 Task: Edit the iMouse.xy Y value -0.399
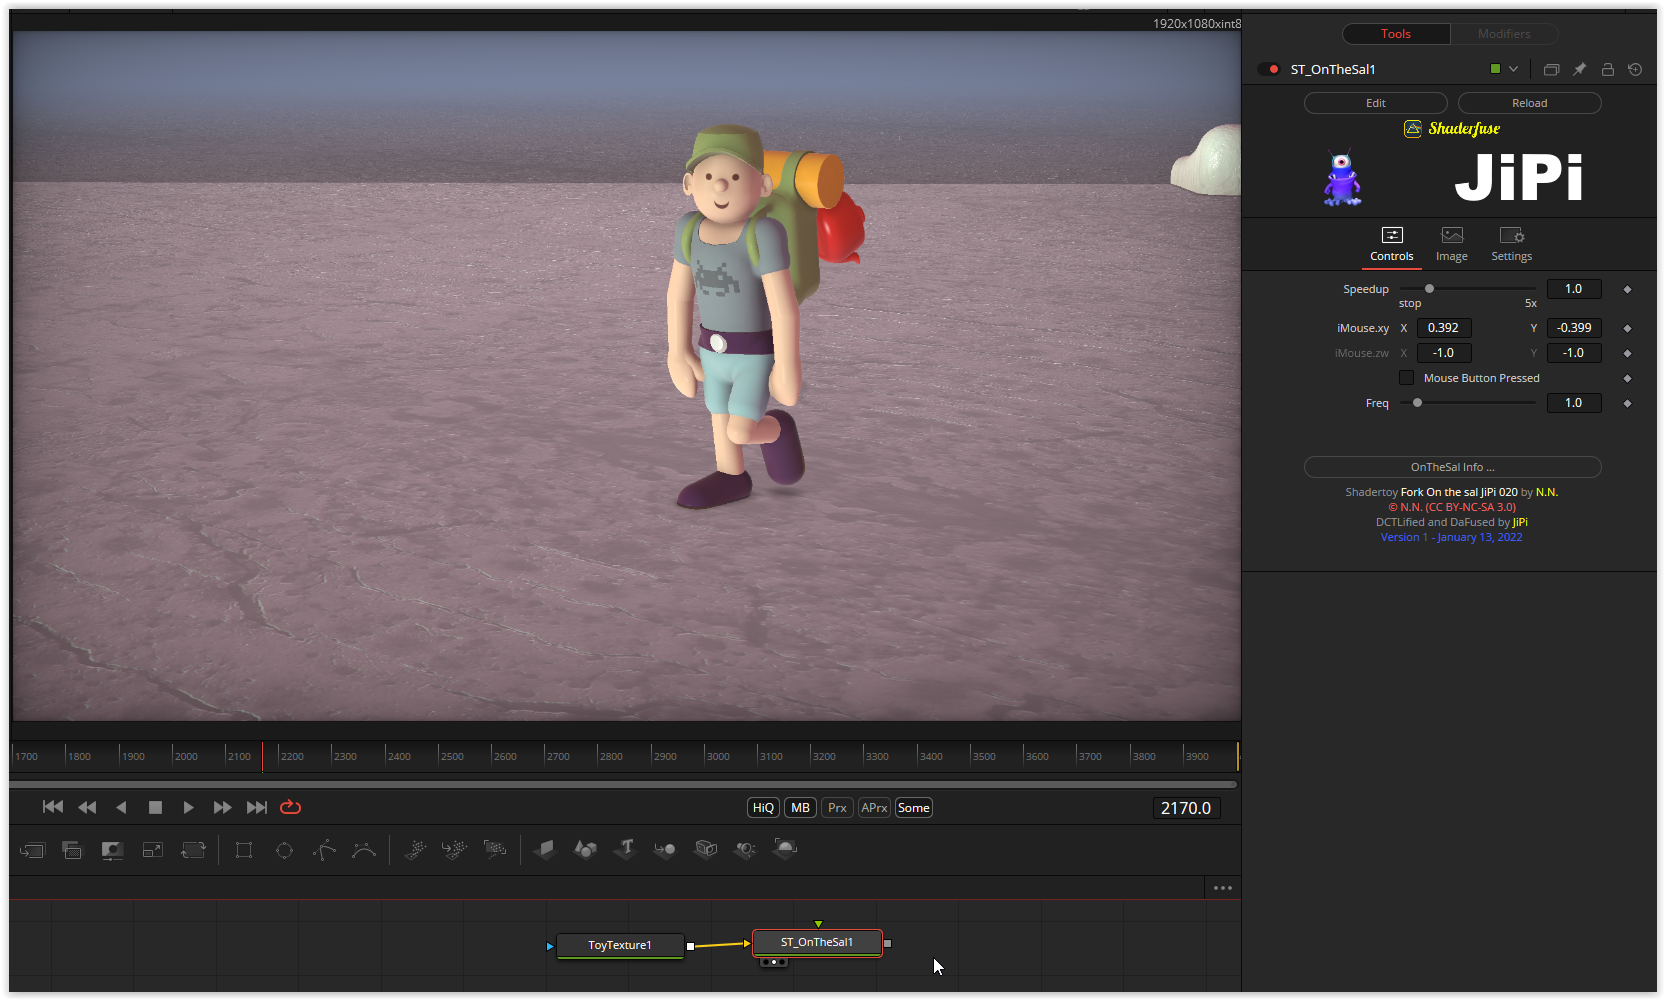coord(1574,328)
